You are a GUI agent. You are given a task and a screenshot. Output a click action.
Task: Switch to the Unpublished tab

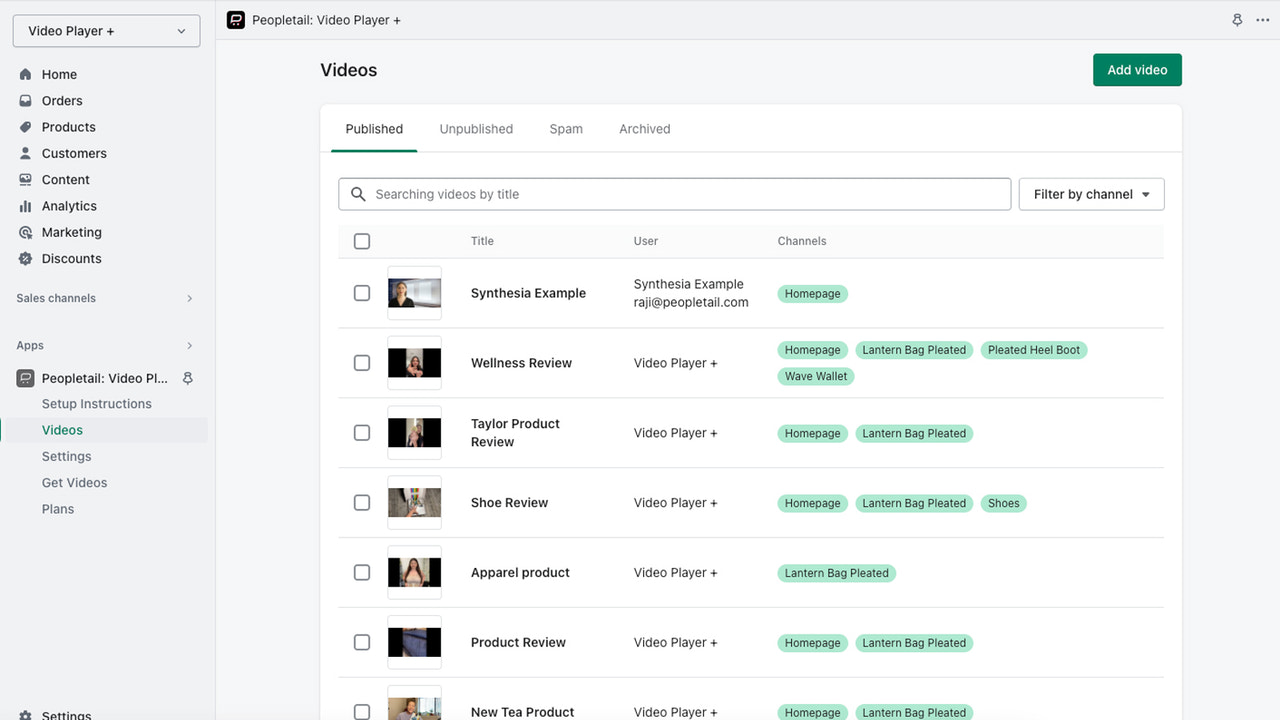point(476,128)
